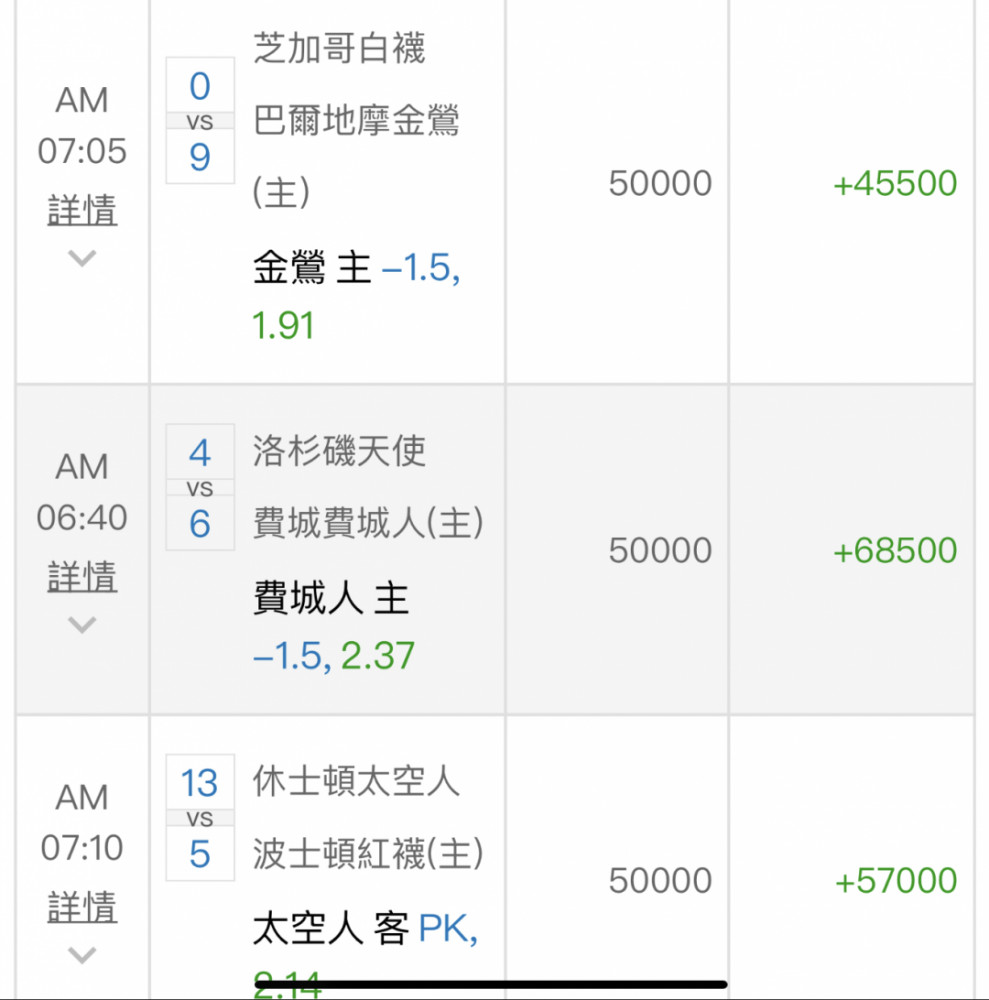Select the 4 vs 6 score box
Viewport: 989px width, 1000px height.
tap(200, 487)
